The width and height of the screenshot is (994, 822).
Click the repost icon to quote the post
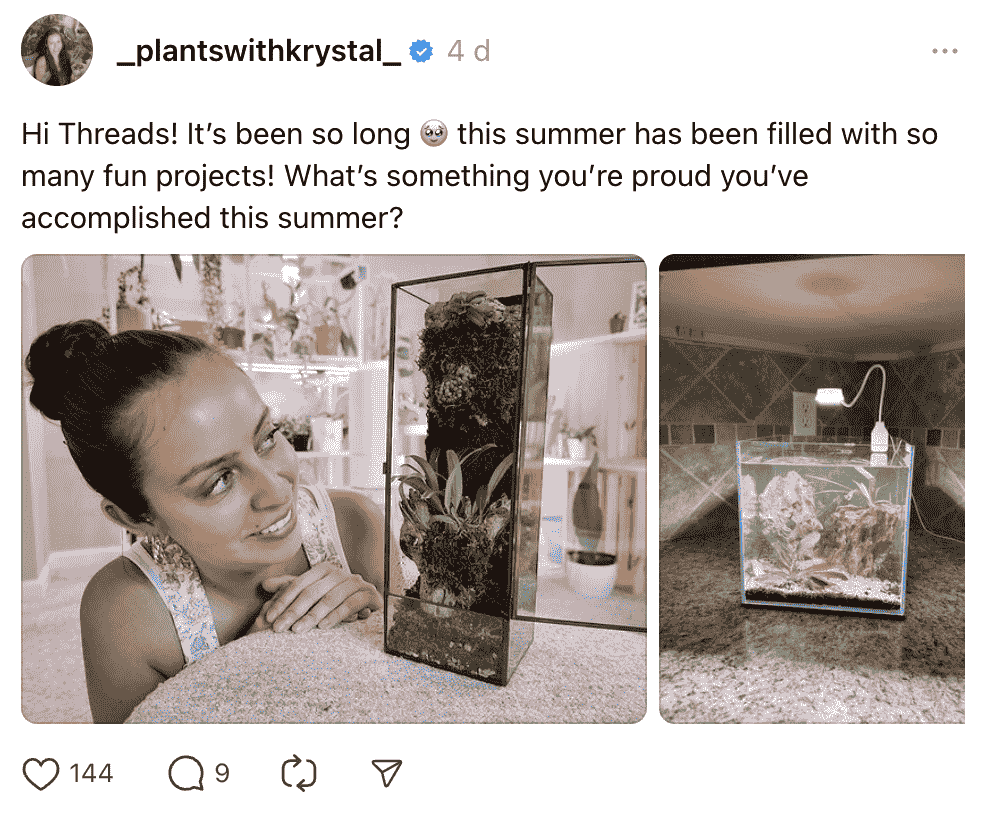299,772
